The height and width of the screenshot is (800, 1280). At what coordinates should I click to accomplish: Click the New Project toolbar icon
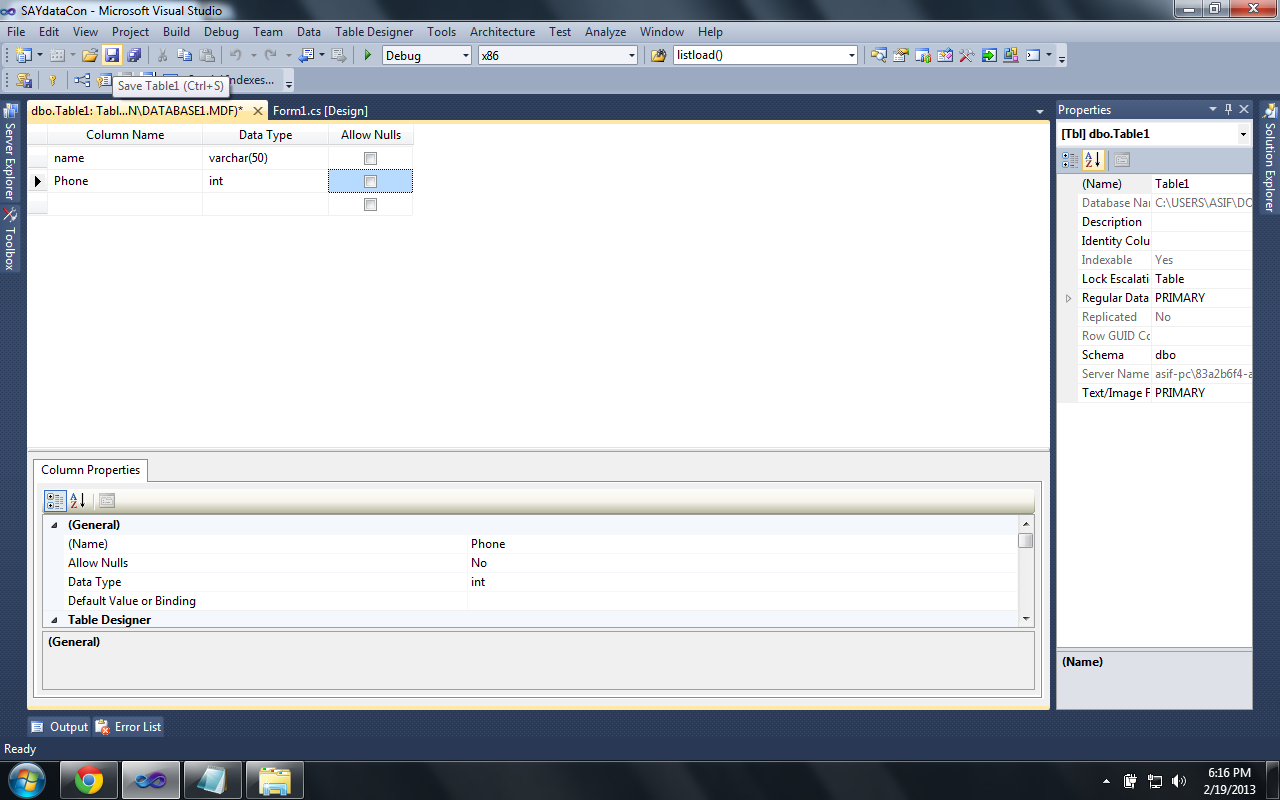pos(23,55)
